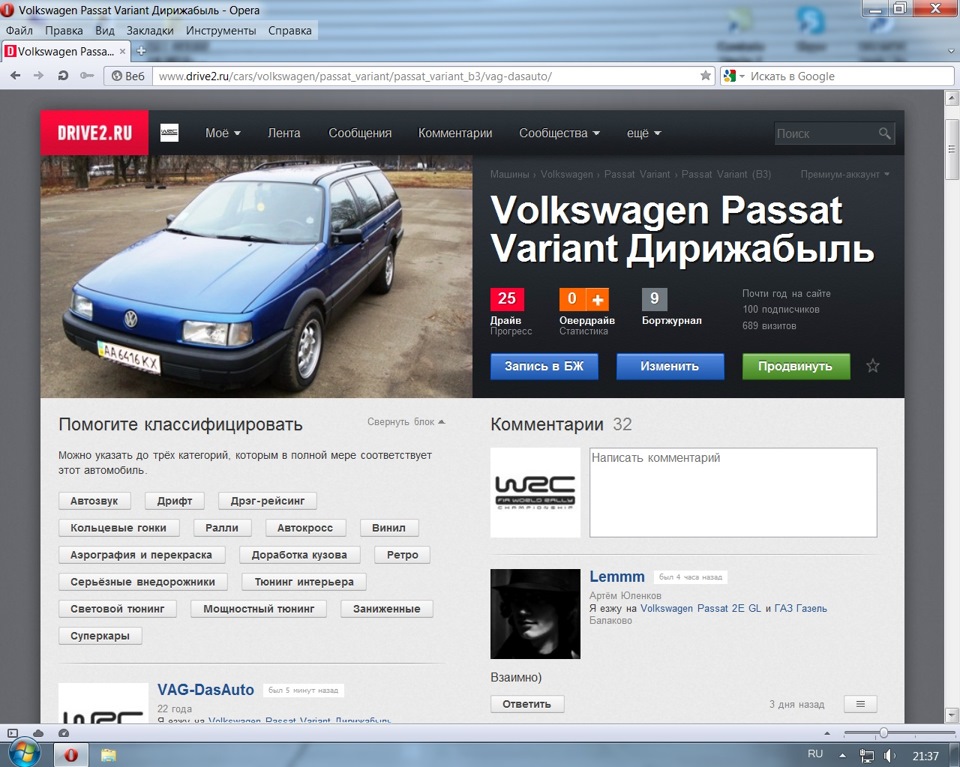Click the volume speaker tray icon
The width and height of the screenshot is (960, 767).
pyautogui.click(x=889, y=755)
